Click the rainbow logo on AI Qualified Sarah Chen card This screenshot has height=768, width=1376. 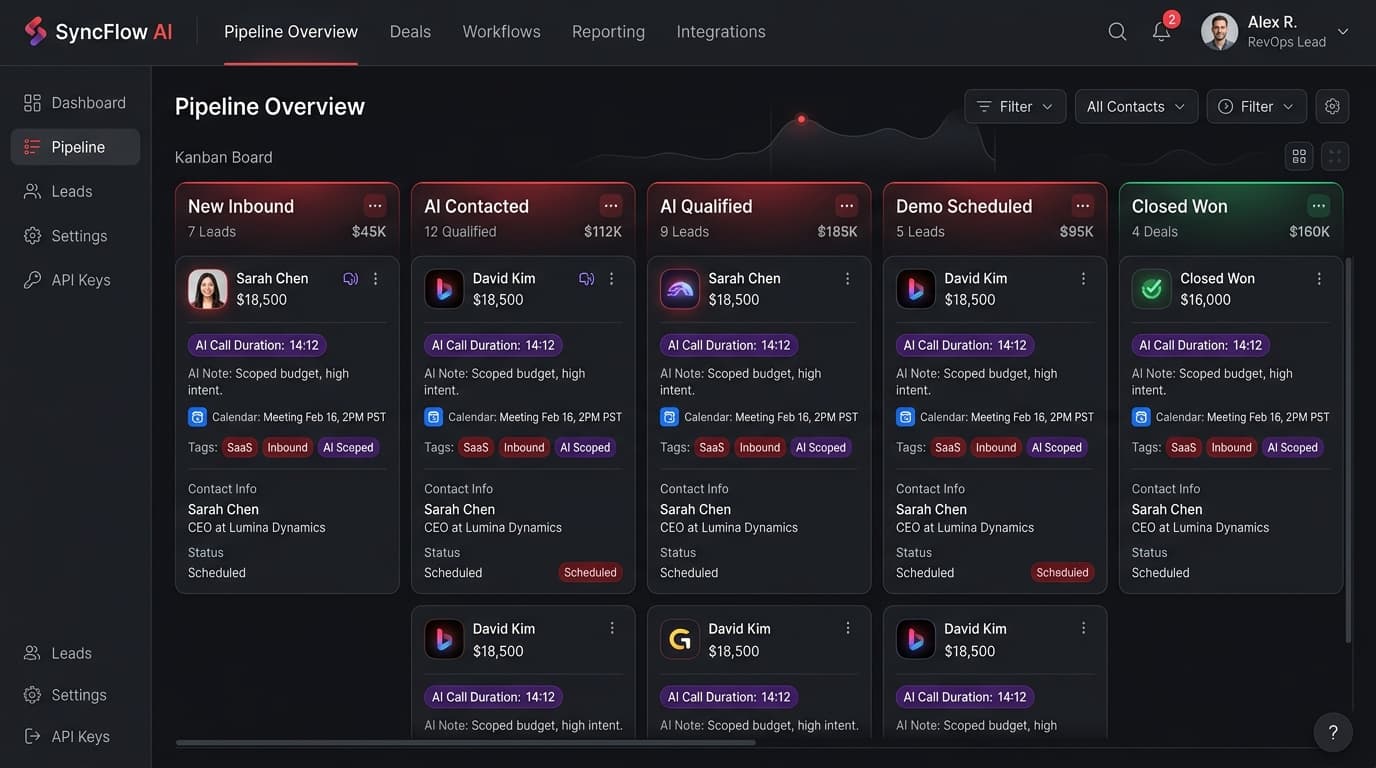point(680,289)
